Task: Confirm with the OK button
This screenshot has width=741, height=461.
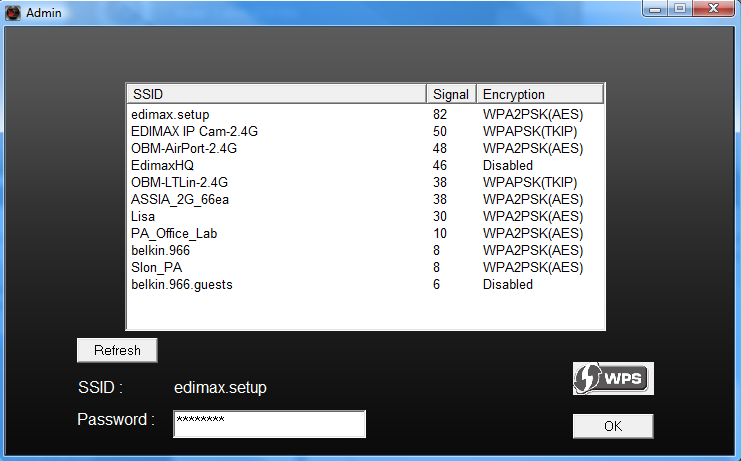Action: [613, 426]
